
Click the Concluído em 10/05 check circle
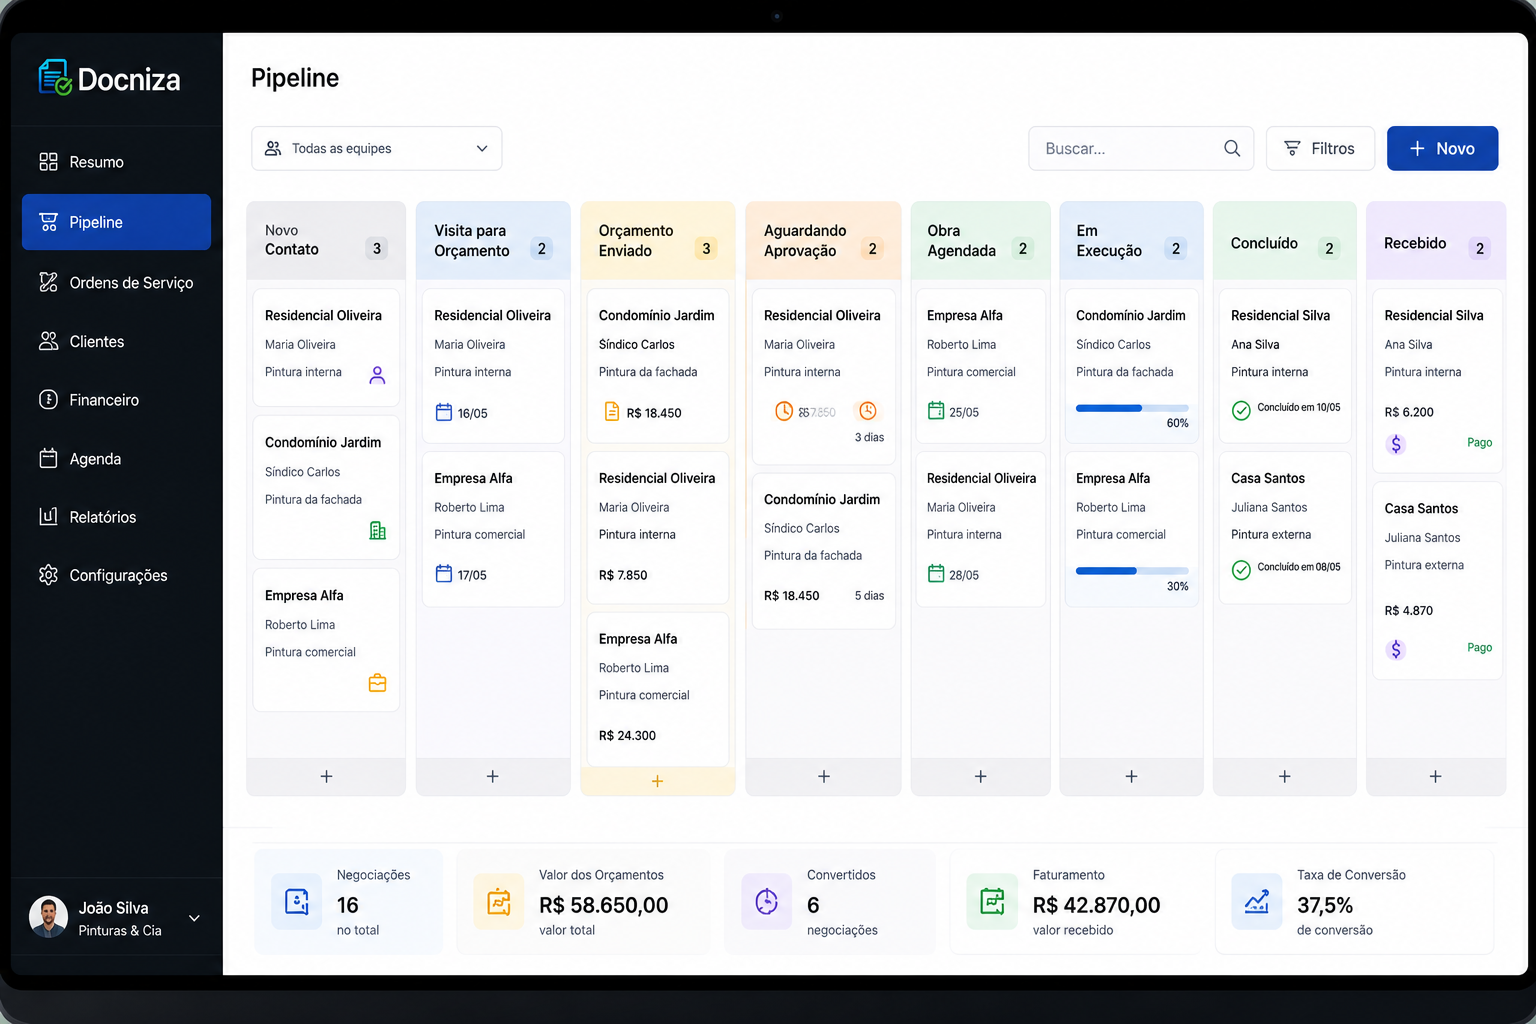pyautogui.click(x=1241, y=410)
